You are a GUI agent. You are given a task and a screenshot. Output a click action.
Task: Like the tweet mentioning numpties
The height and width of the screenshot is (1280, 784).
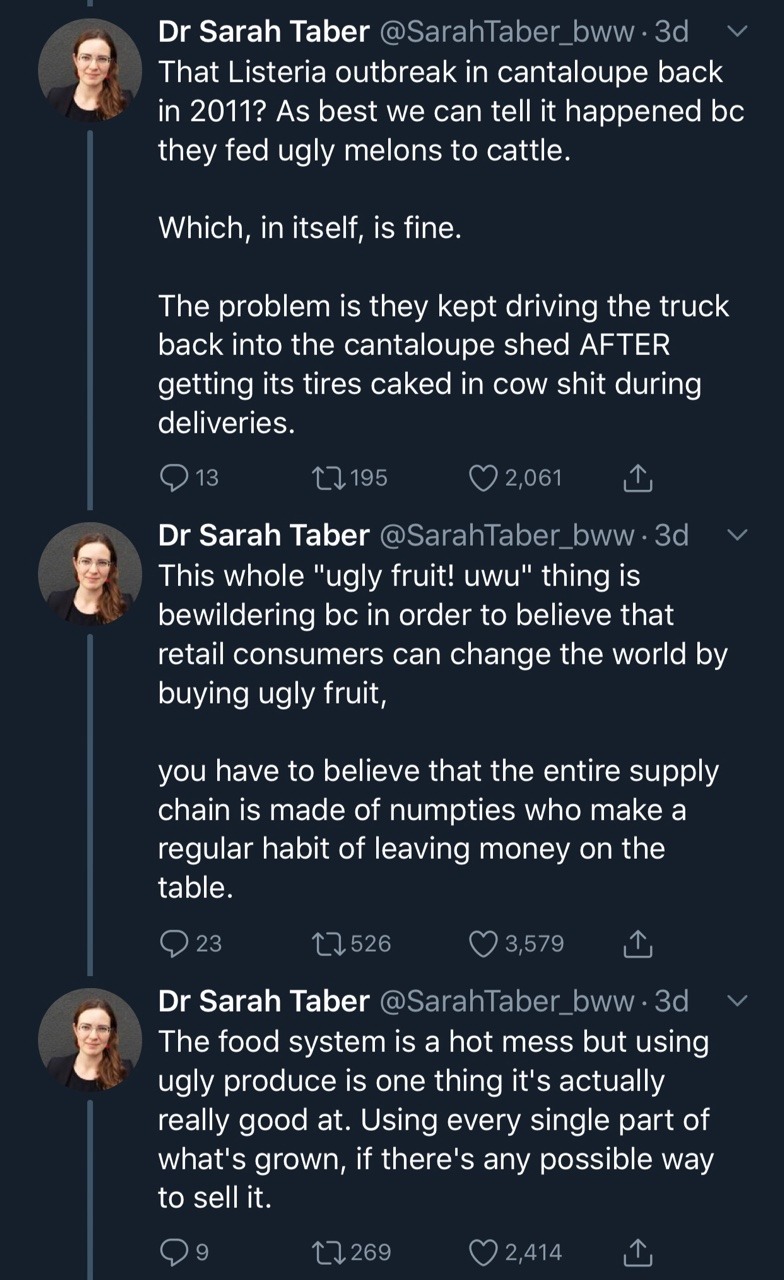(484, 943)
